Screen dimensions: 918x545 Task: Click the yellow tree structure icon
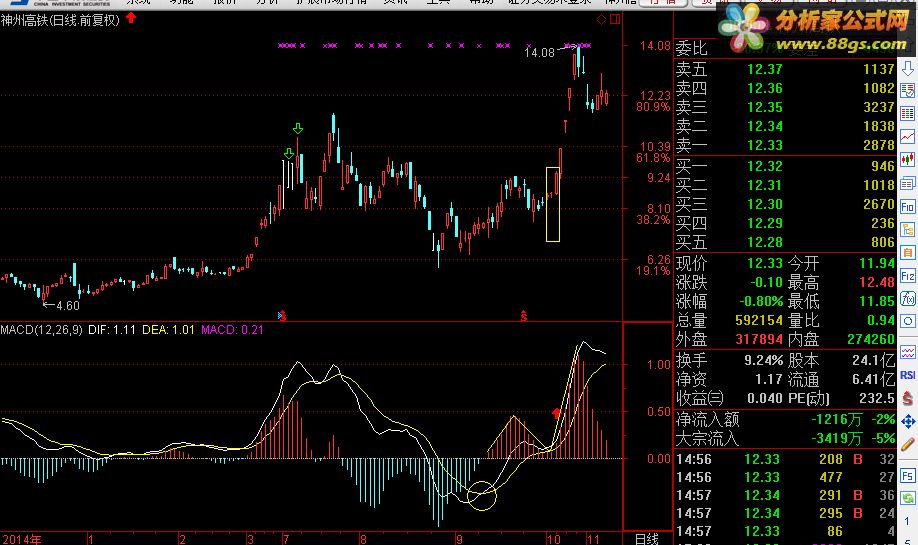(x=907, y=229)
